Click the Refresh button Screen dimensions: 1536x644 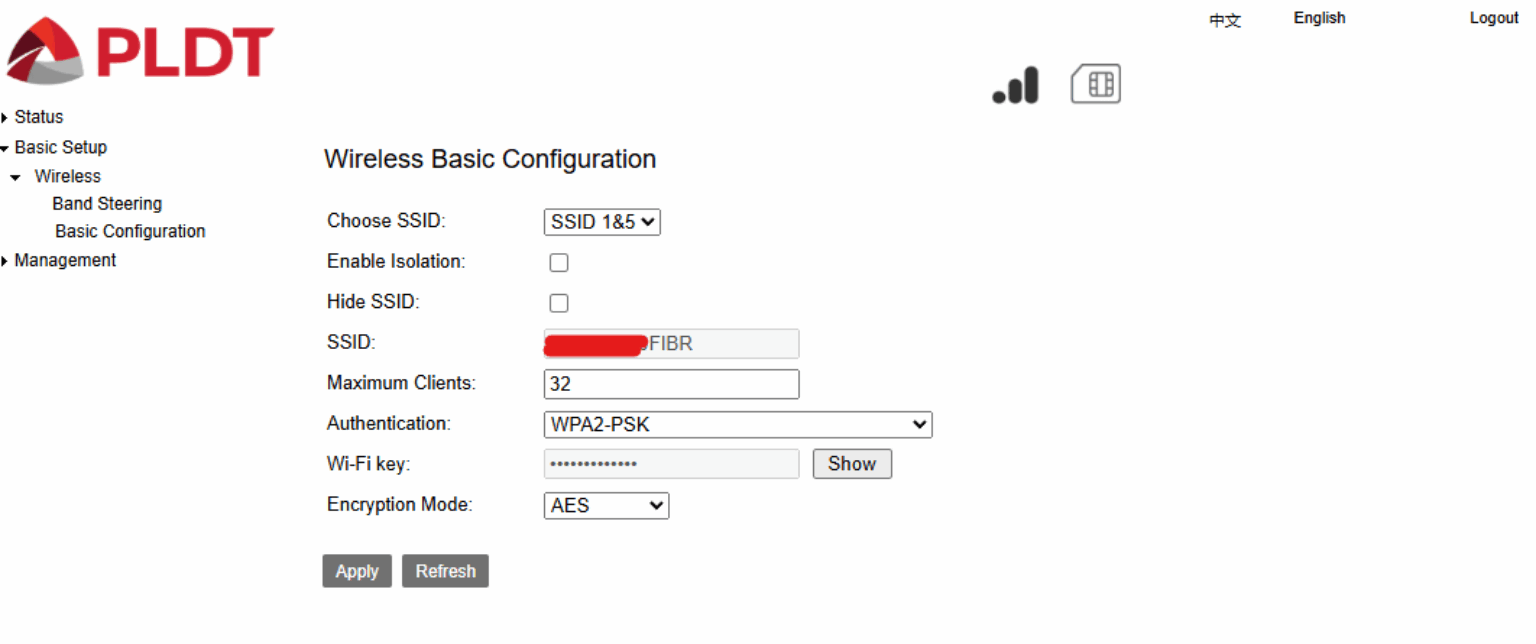point(445,570)
